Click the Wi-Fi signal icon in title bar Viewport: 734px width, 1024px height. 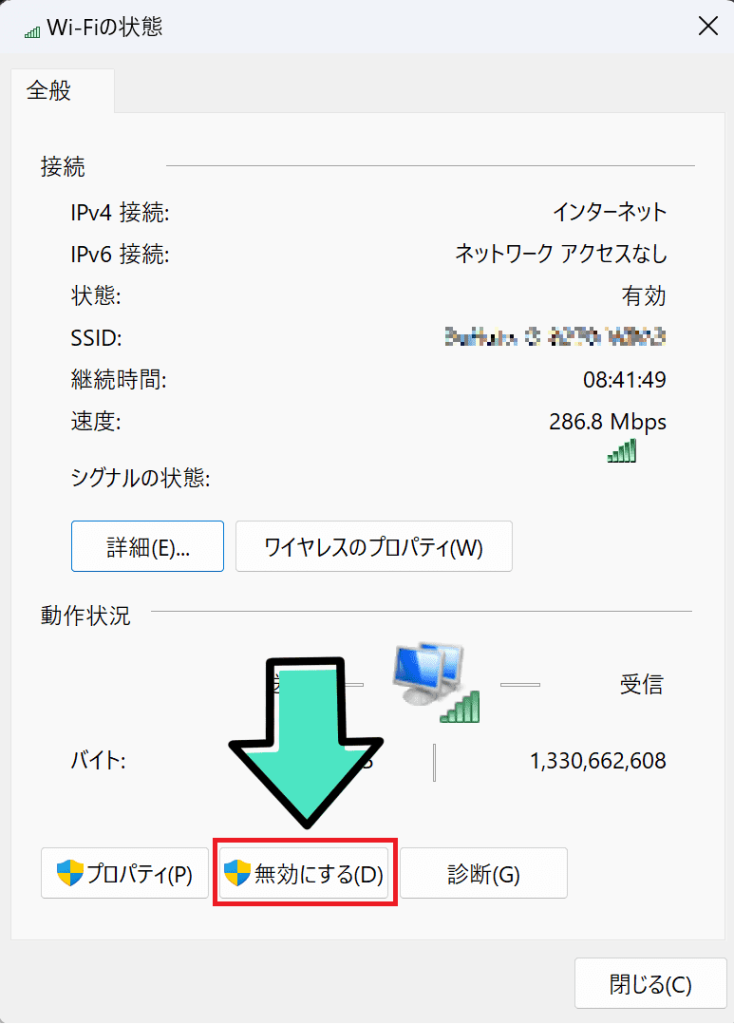click(31, 29)
